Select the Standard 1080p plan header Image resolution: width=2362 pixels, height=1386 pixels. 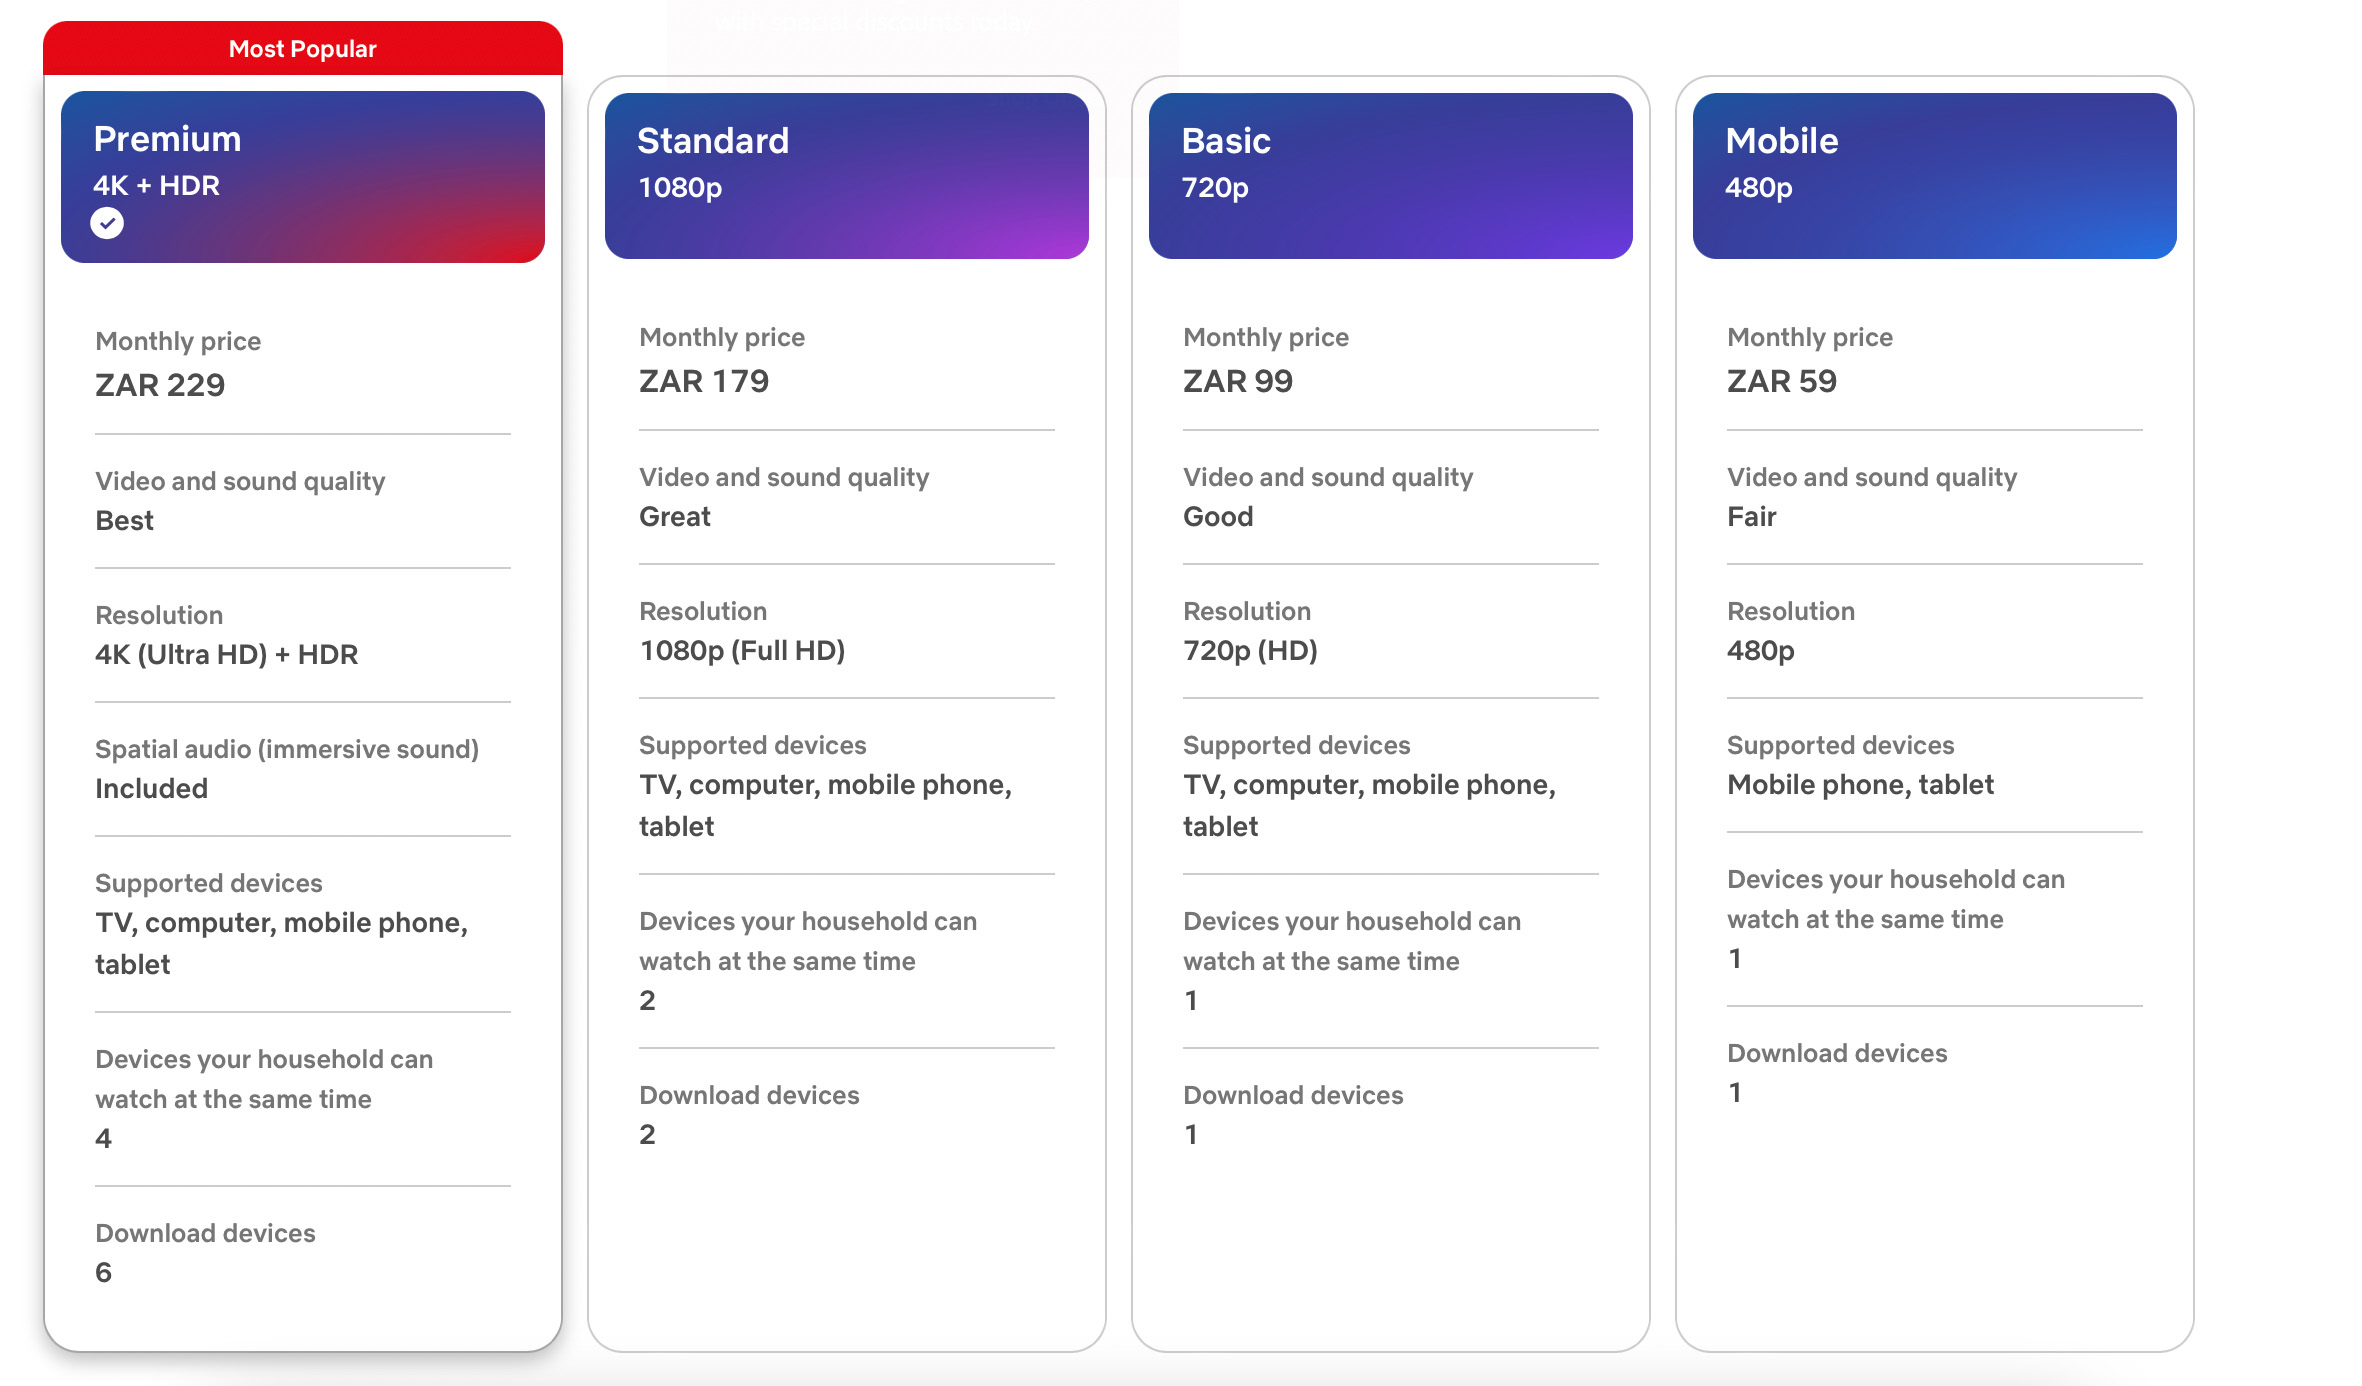point(846,175)
